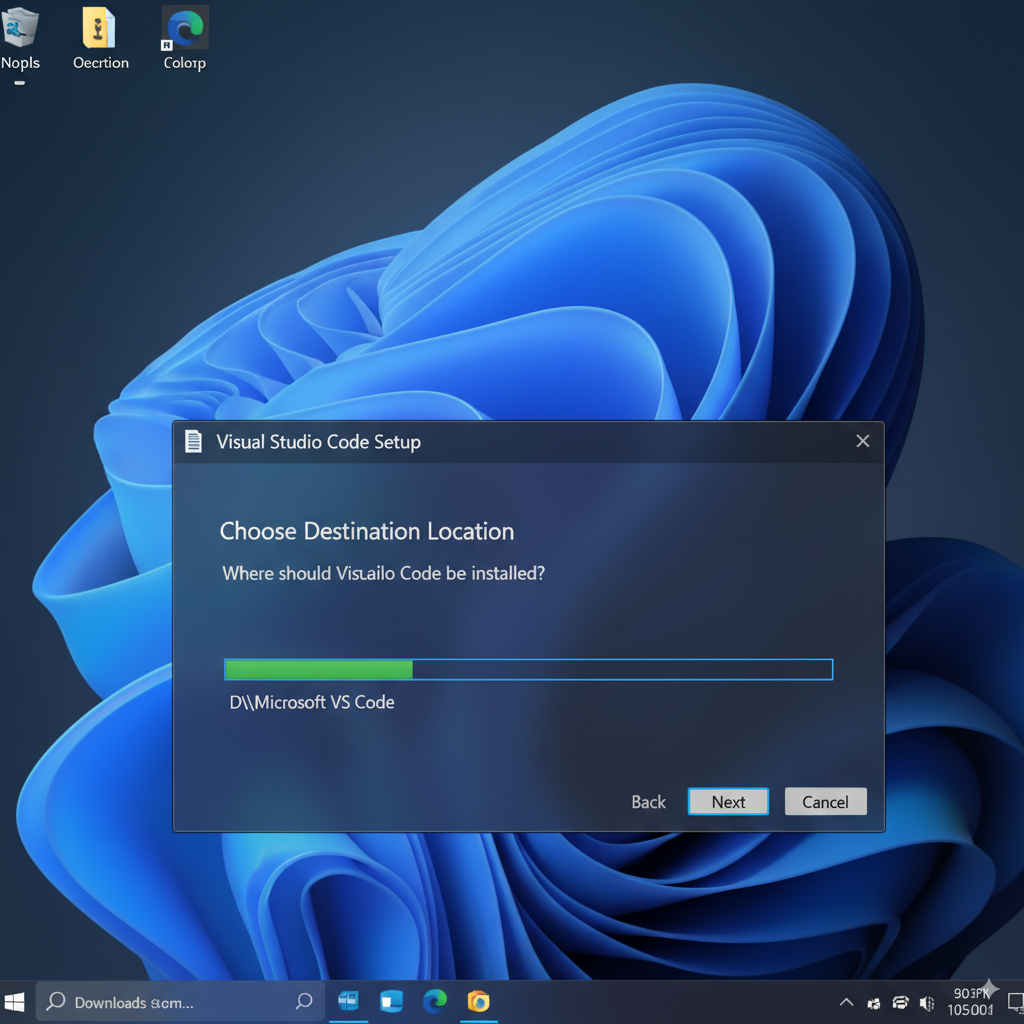Screen dimensions: 1024x1024
Task: Open the orange installer taskbar icon
Action: [479, 1001]
